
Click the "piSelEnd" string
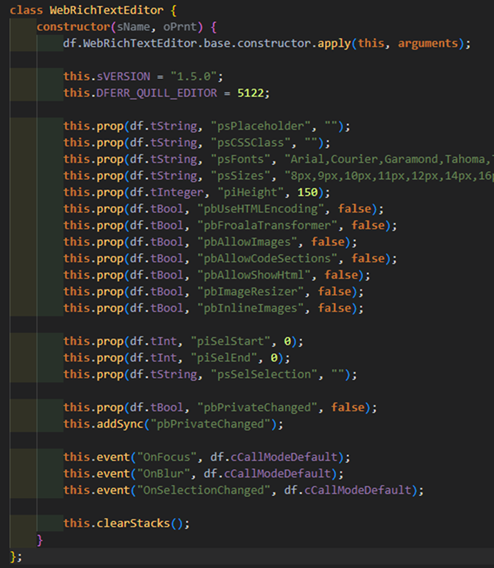tap(224, 358)
